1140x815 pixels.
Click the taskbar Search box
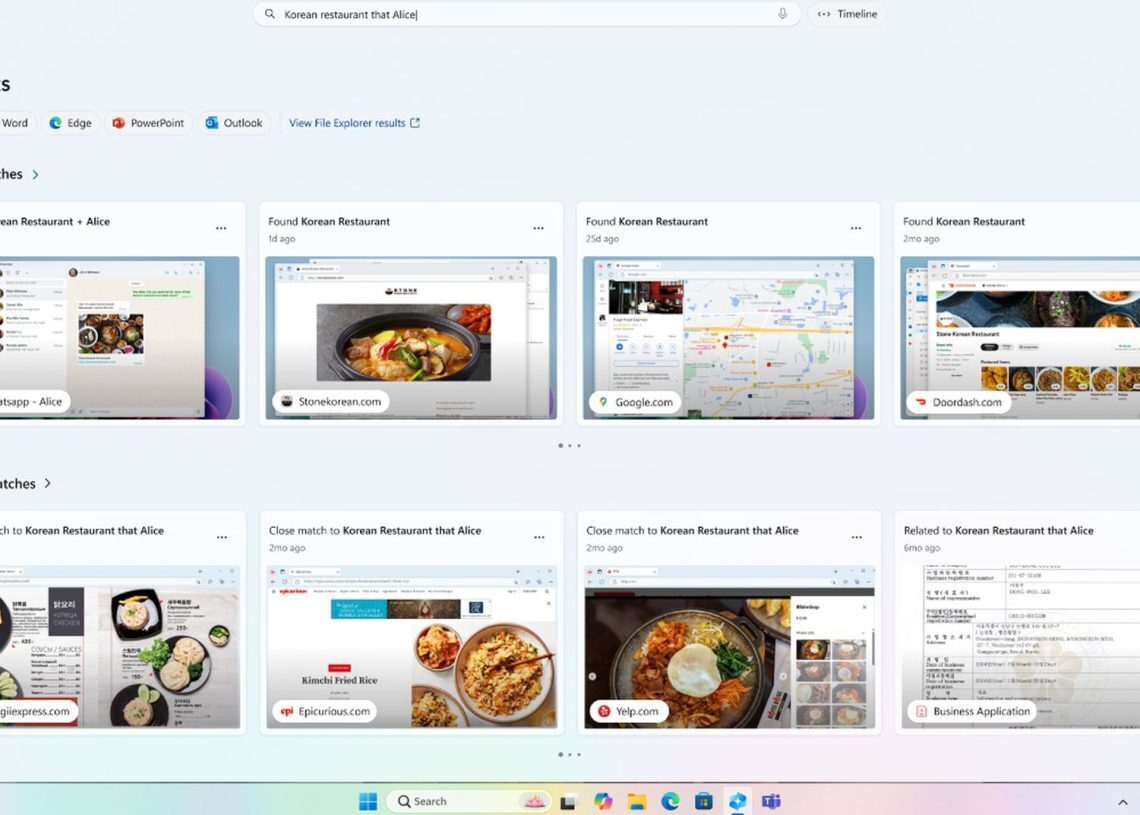coord(470,801)
